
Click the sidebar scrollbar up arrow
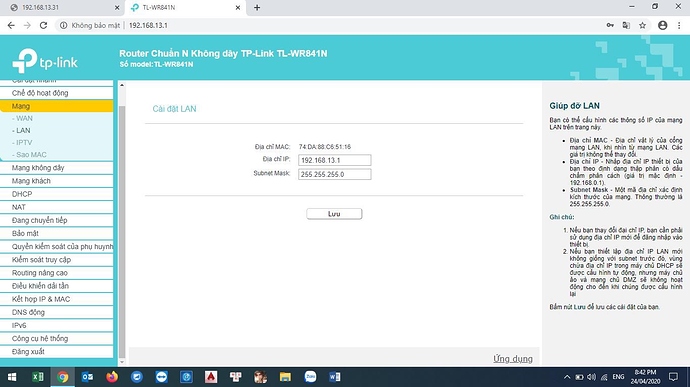click(122, 85)
